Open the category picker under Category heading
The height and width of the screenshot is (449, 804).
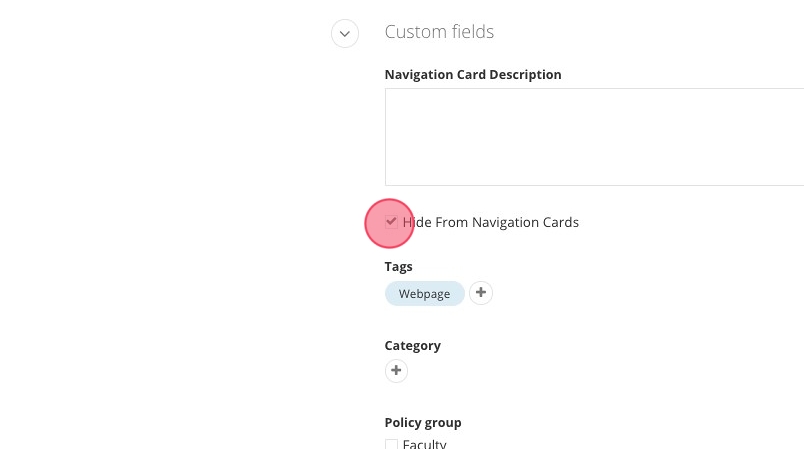click(x=396, y=370)
